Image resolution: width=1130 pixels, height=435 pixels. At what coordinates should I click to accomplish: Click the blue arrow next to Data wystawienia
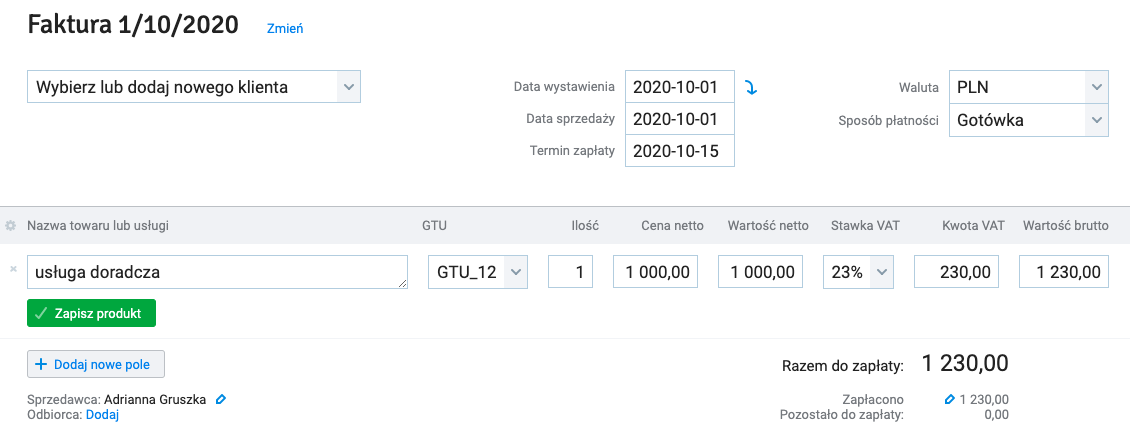(751, 88)
